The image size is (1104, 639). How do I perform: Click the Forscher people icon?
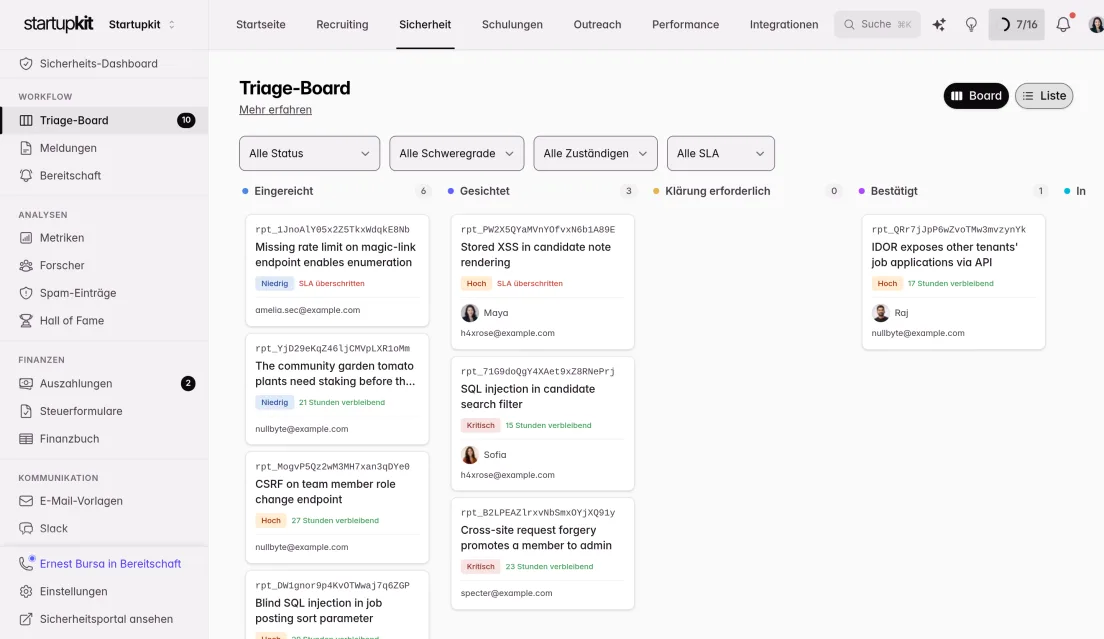(x=26, y=265)
